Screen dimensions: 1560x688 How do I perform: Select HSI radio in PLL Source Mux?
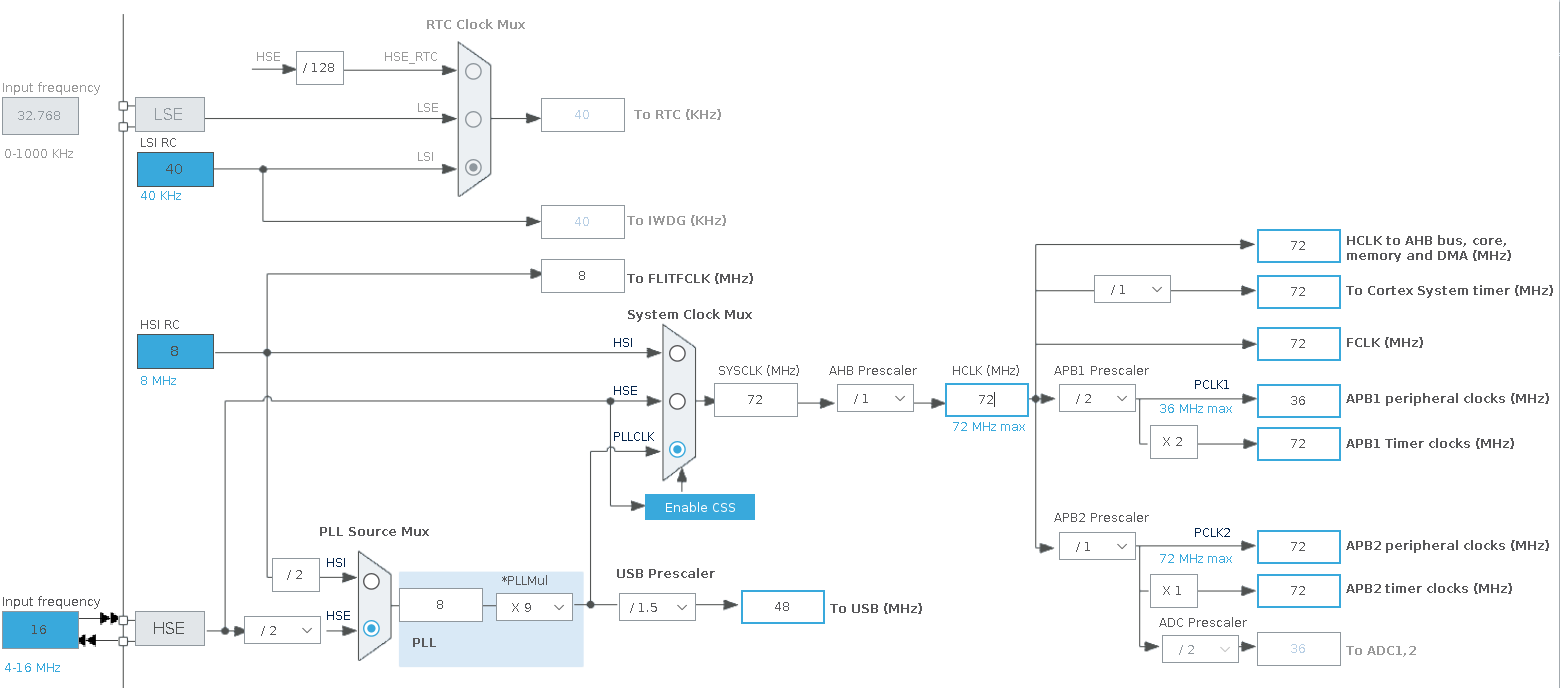372,580
